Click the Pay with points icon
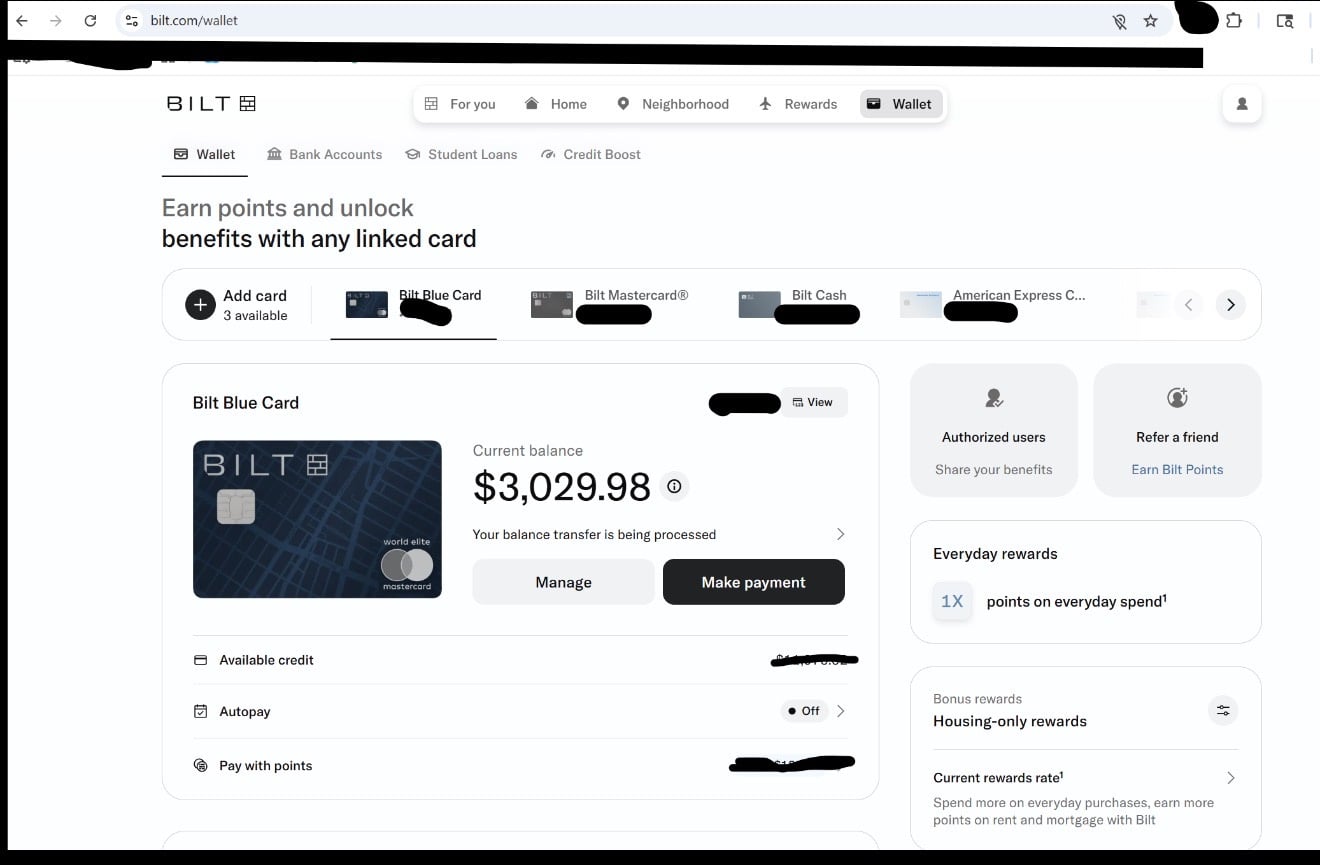Image resolution: width=1320 pixels, height=865 pixels. click(200, 766)
